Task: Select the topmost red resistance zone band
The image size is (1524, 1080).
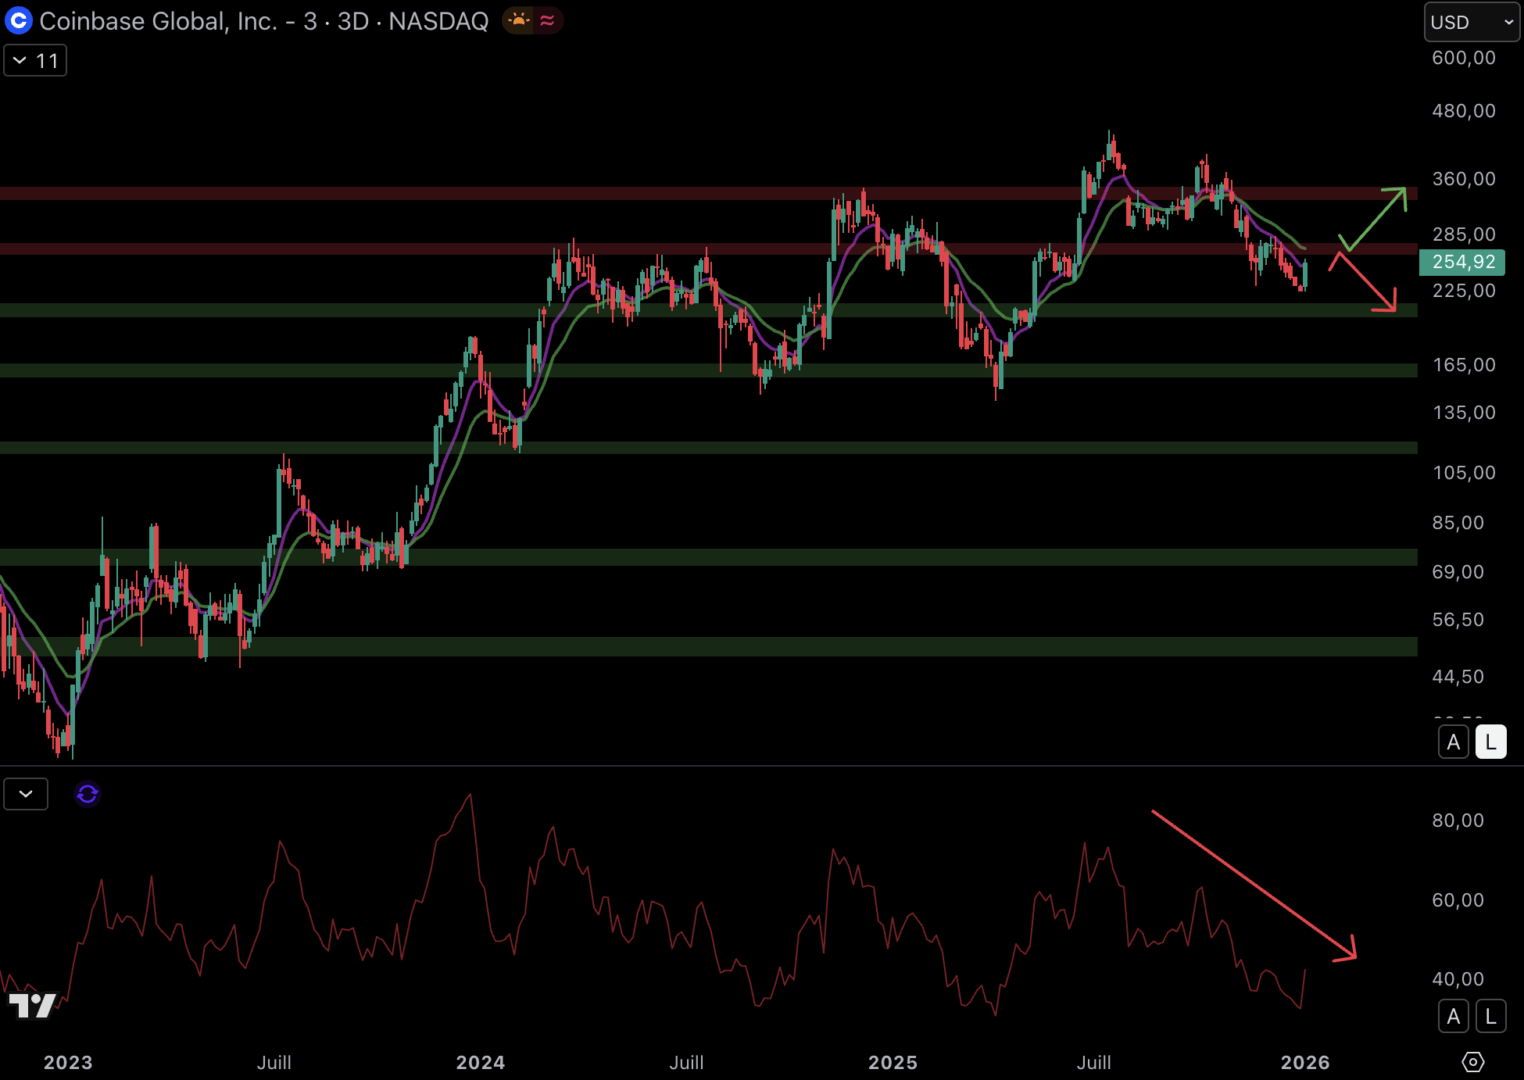Action: 700,193
